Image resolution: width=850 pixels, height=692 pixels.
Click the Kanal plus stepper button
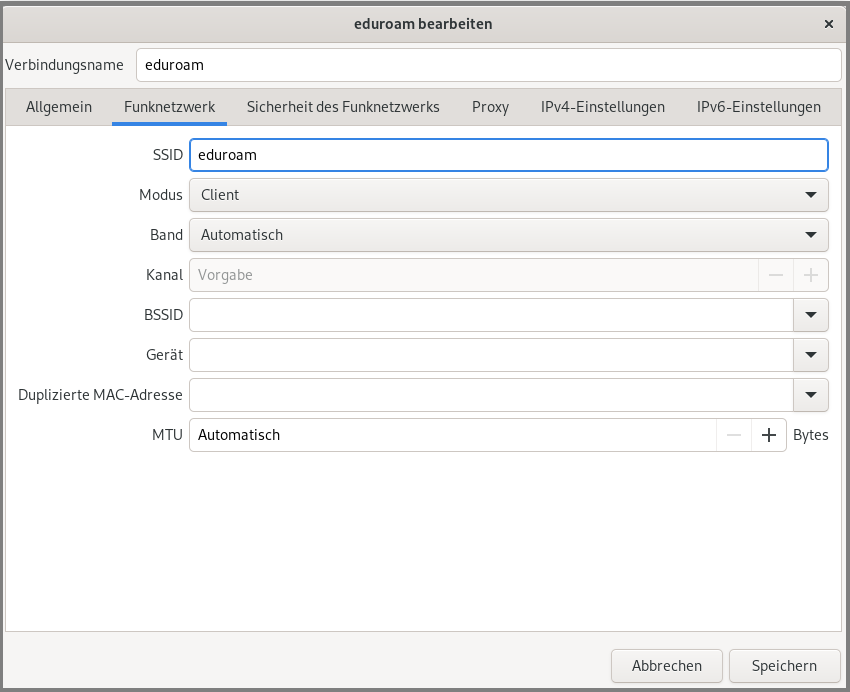810,275
